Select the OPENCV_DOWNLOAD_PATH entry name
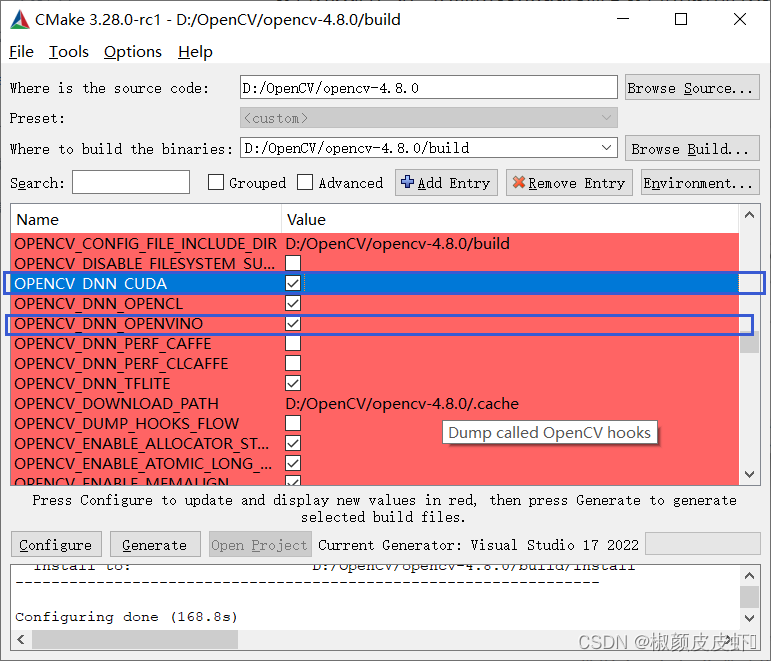 [116, 403]
